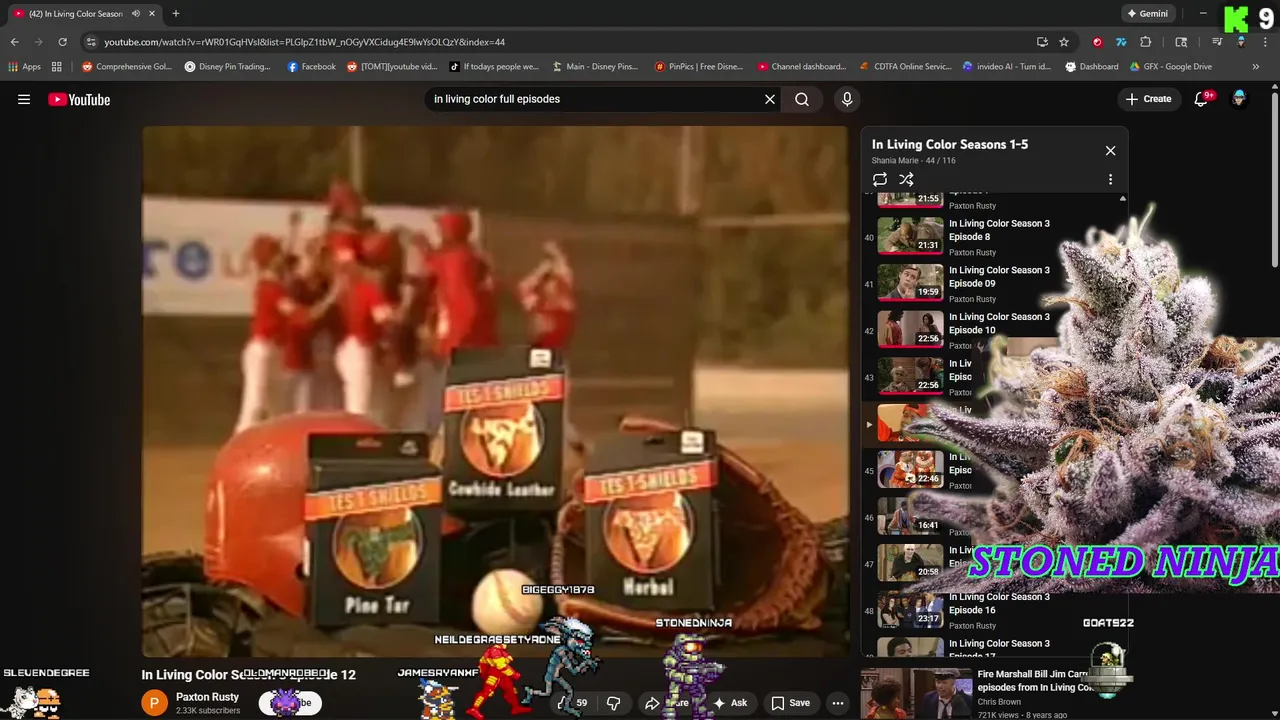This screenshot has width=1280, height=720.
Task: Toggle shuffle playlist
Action: click(x=906, y=179)
